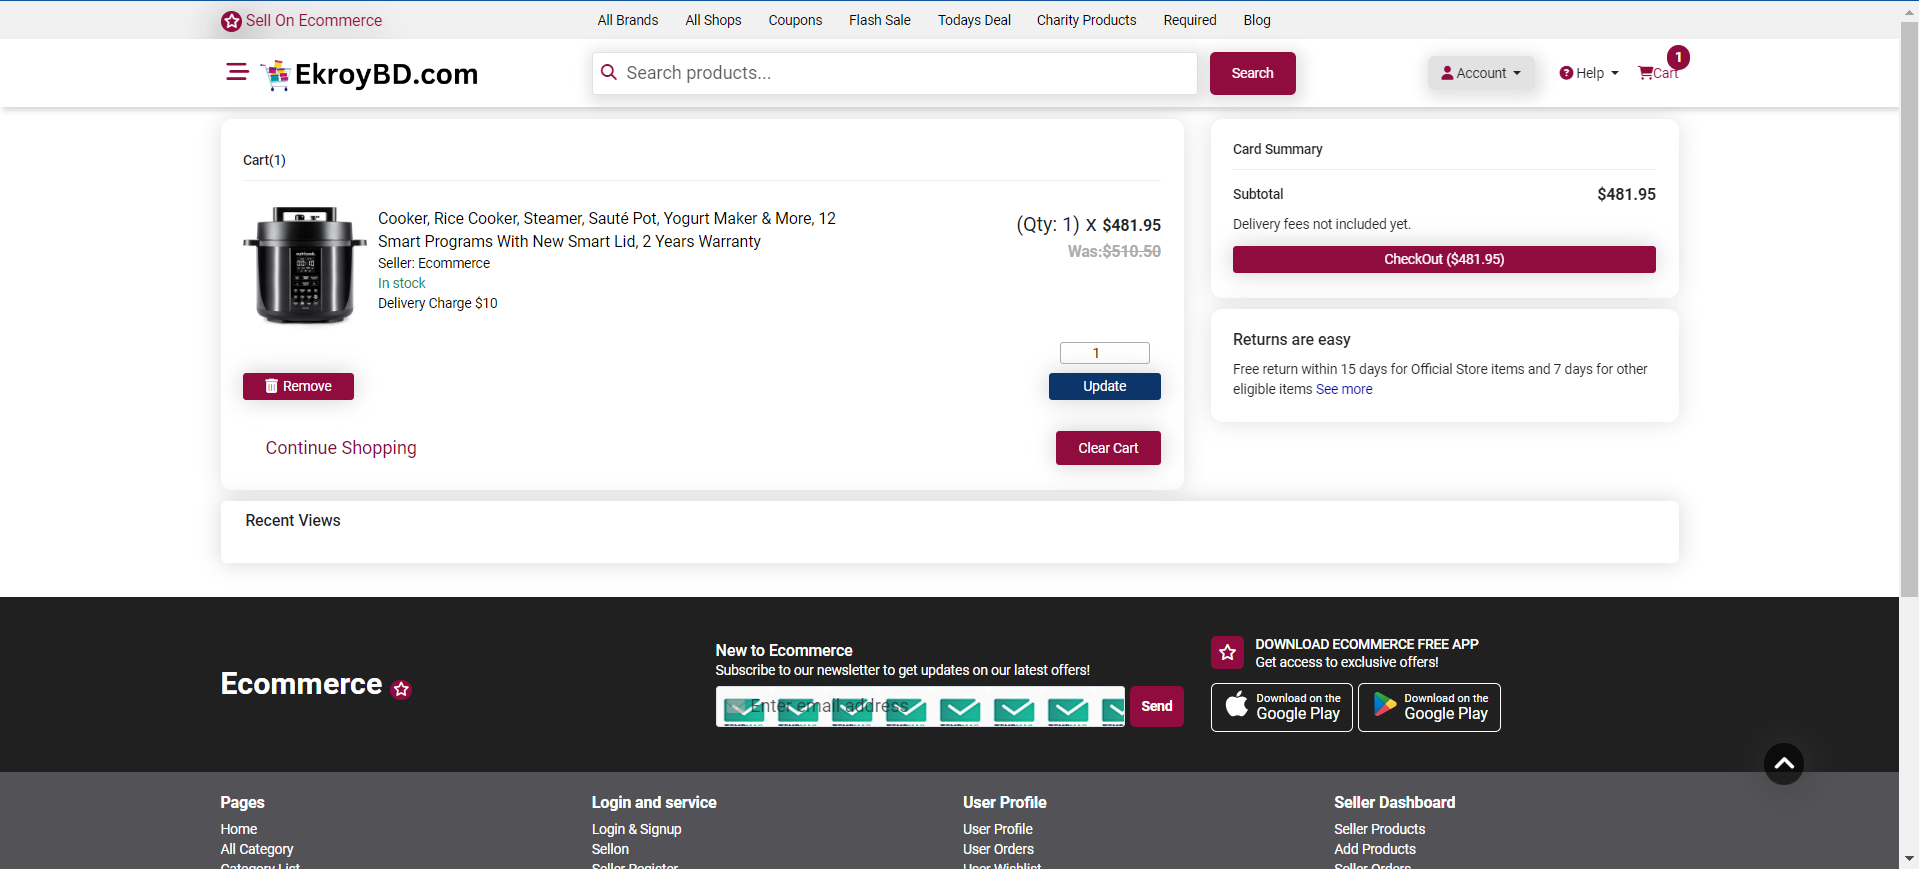
Task: Open the cart icon in header
Action: click(x=1657, y=73)
